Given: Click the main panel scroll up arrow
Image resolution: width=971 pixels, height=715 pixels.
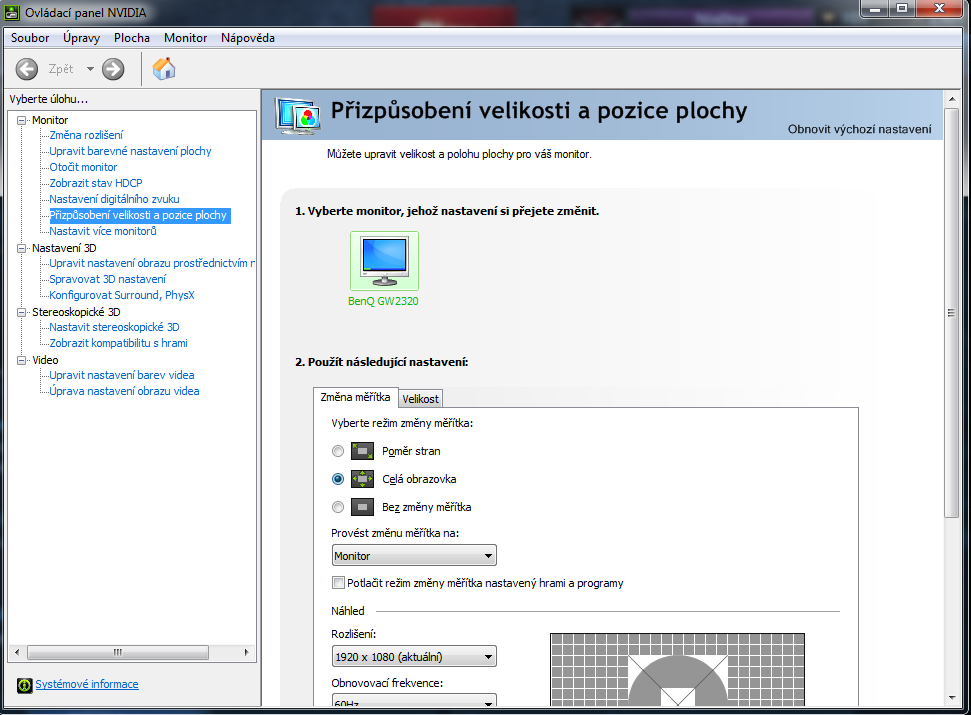Looking at the screenshot, I should click(951, 98).
